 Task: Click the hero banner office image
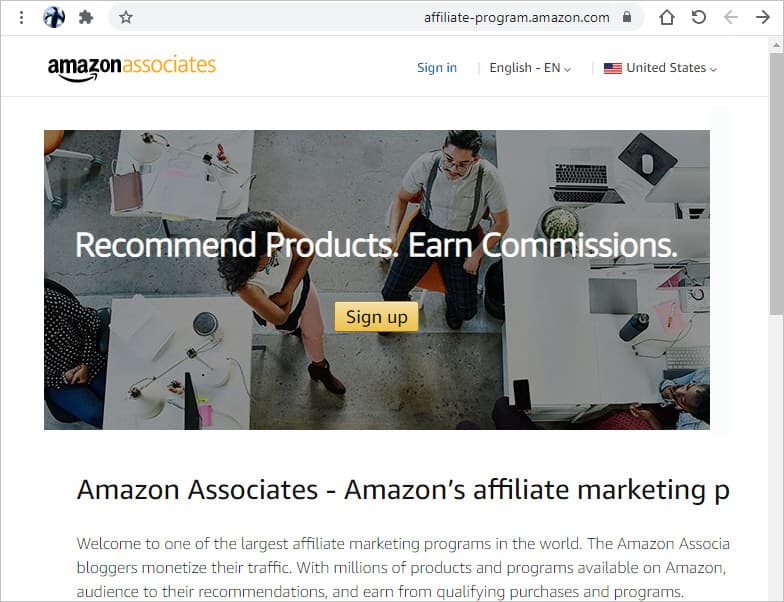[x=376, y=280]
